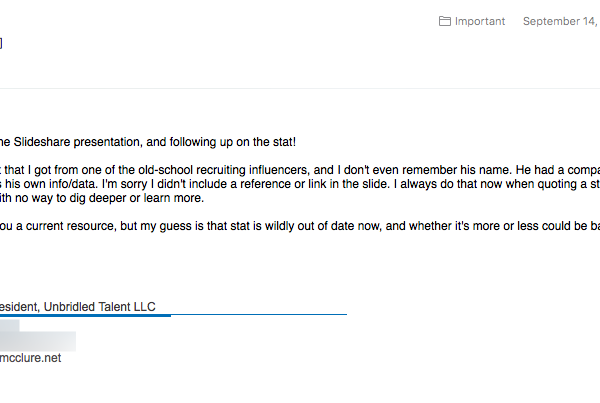Image resolution: width=600 pixels, height=403 pixels.
Task: Click the blurred contact details in the signature
Action: (38, 336)
